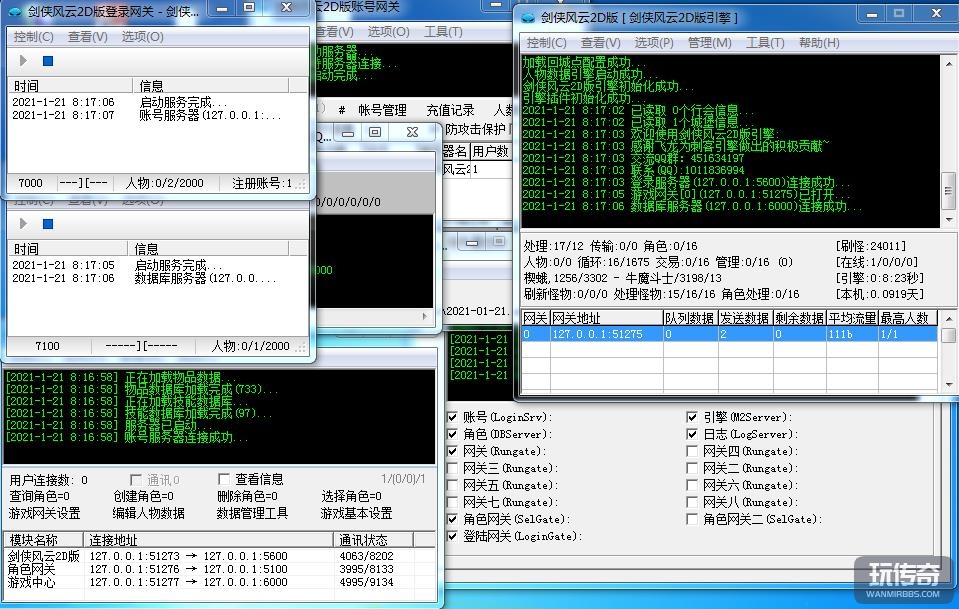Click 模块名称 column header

click(x=43, y=540)
